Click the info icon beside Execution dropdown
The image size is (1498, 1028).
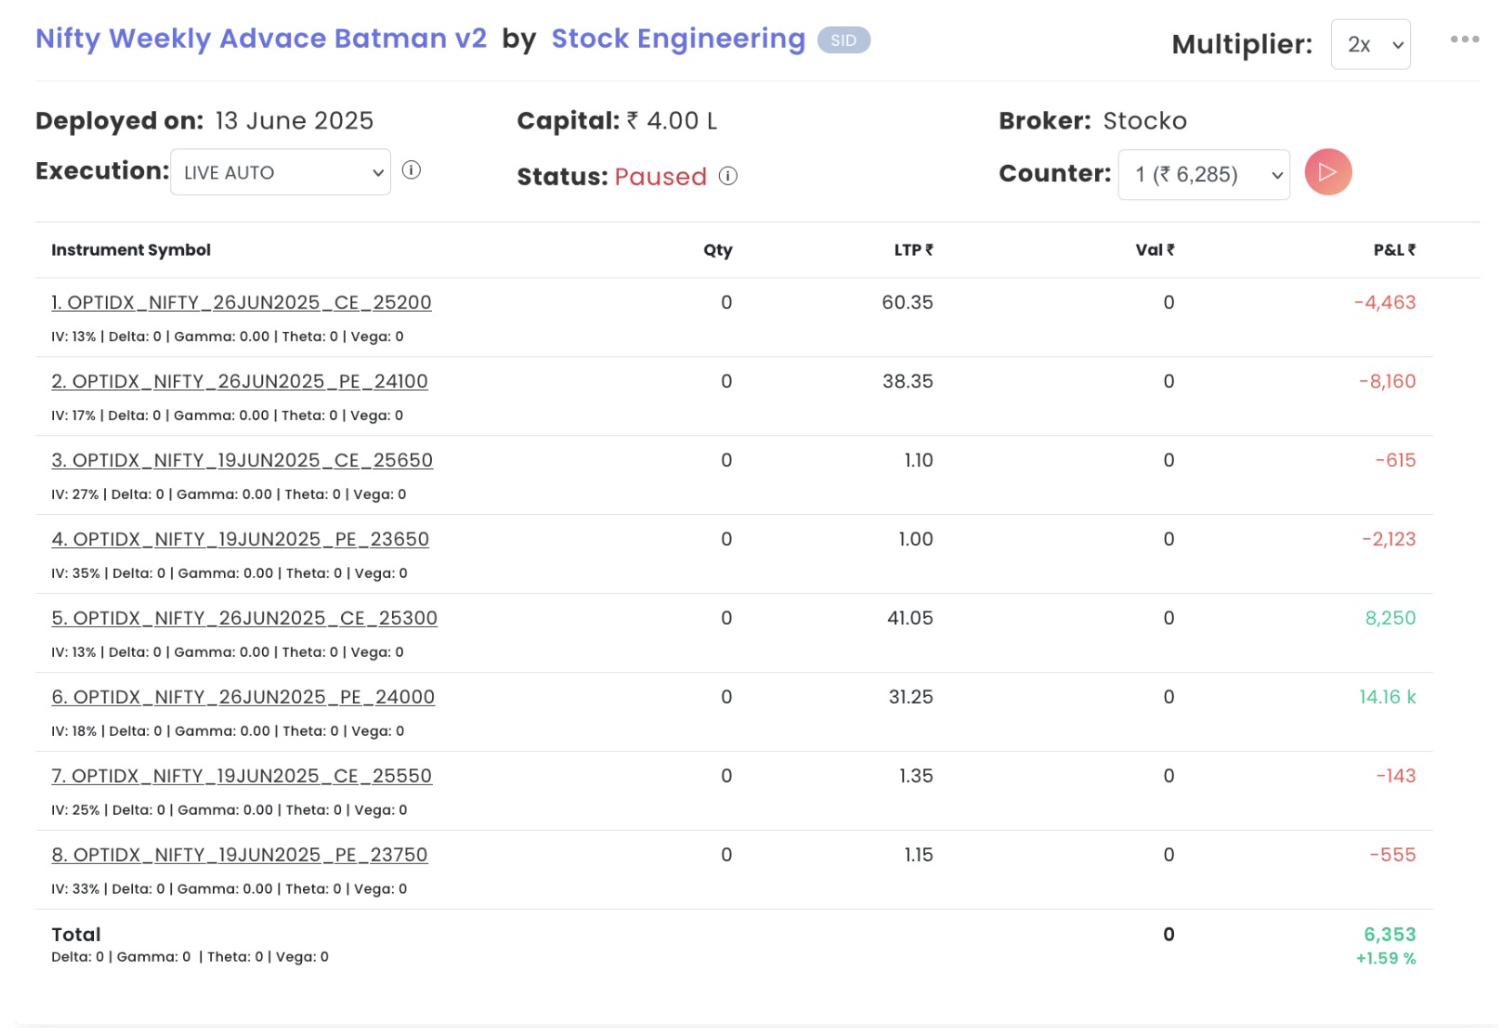411,170
